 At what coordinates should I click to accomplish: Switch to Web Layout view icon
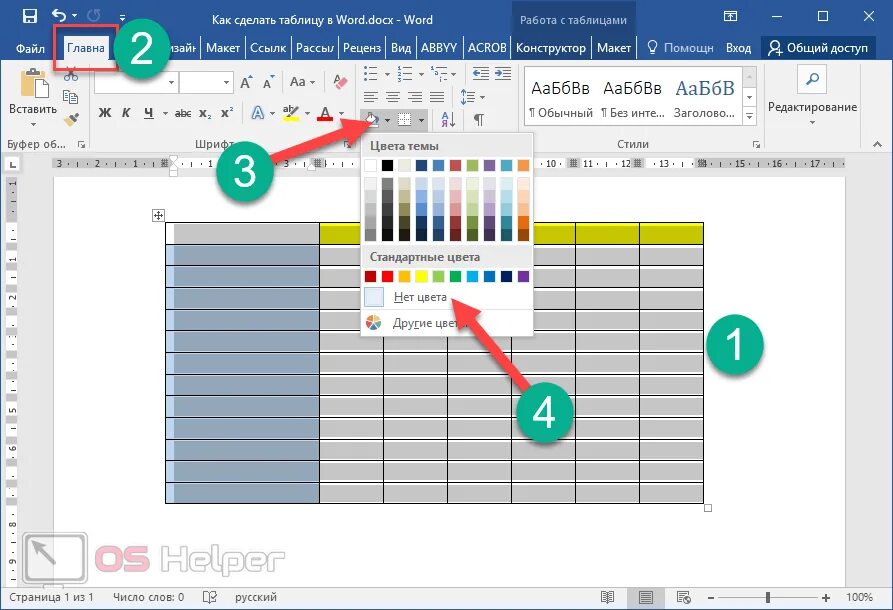click(683, 597)
